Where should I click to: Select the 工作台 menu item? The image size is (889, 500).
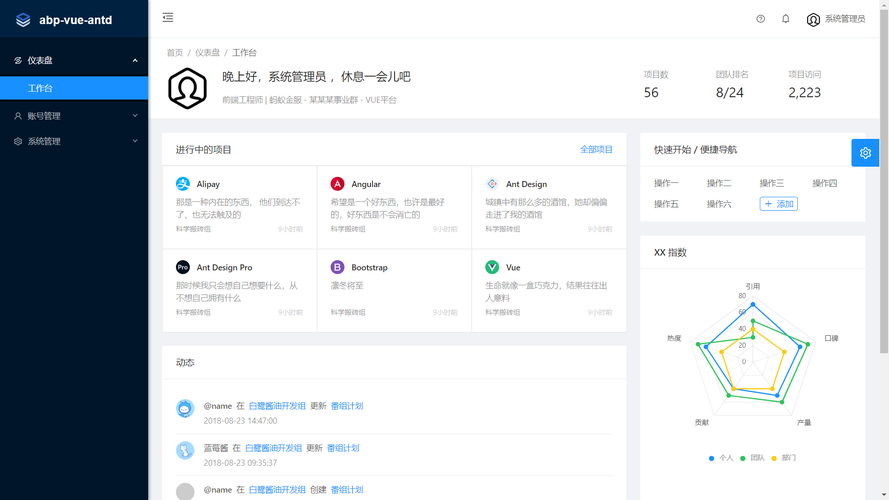(x=74, y=88)
